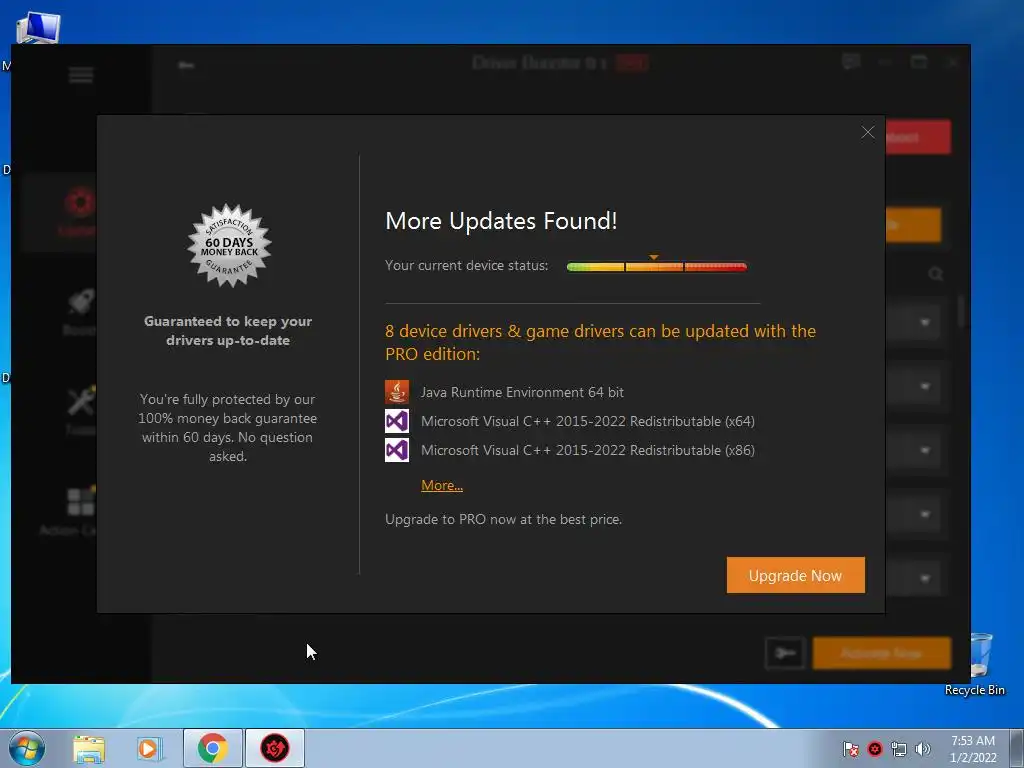The image size is (1024, 768).
Task: Open Google Chrome from the taskbar
Action: coord(213,748)
